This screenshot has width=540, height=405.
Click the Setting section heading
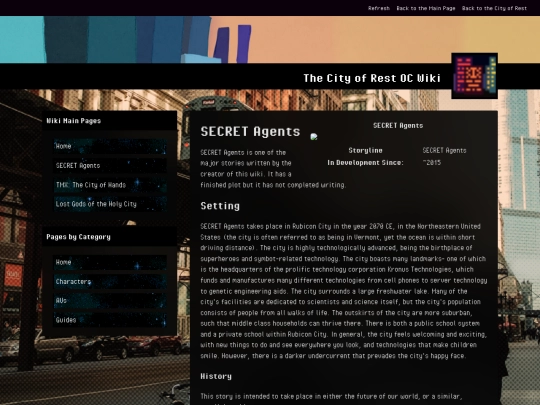(220, 206)
